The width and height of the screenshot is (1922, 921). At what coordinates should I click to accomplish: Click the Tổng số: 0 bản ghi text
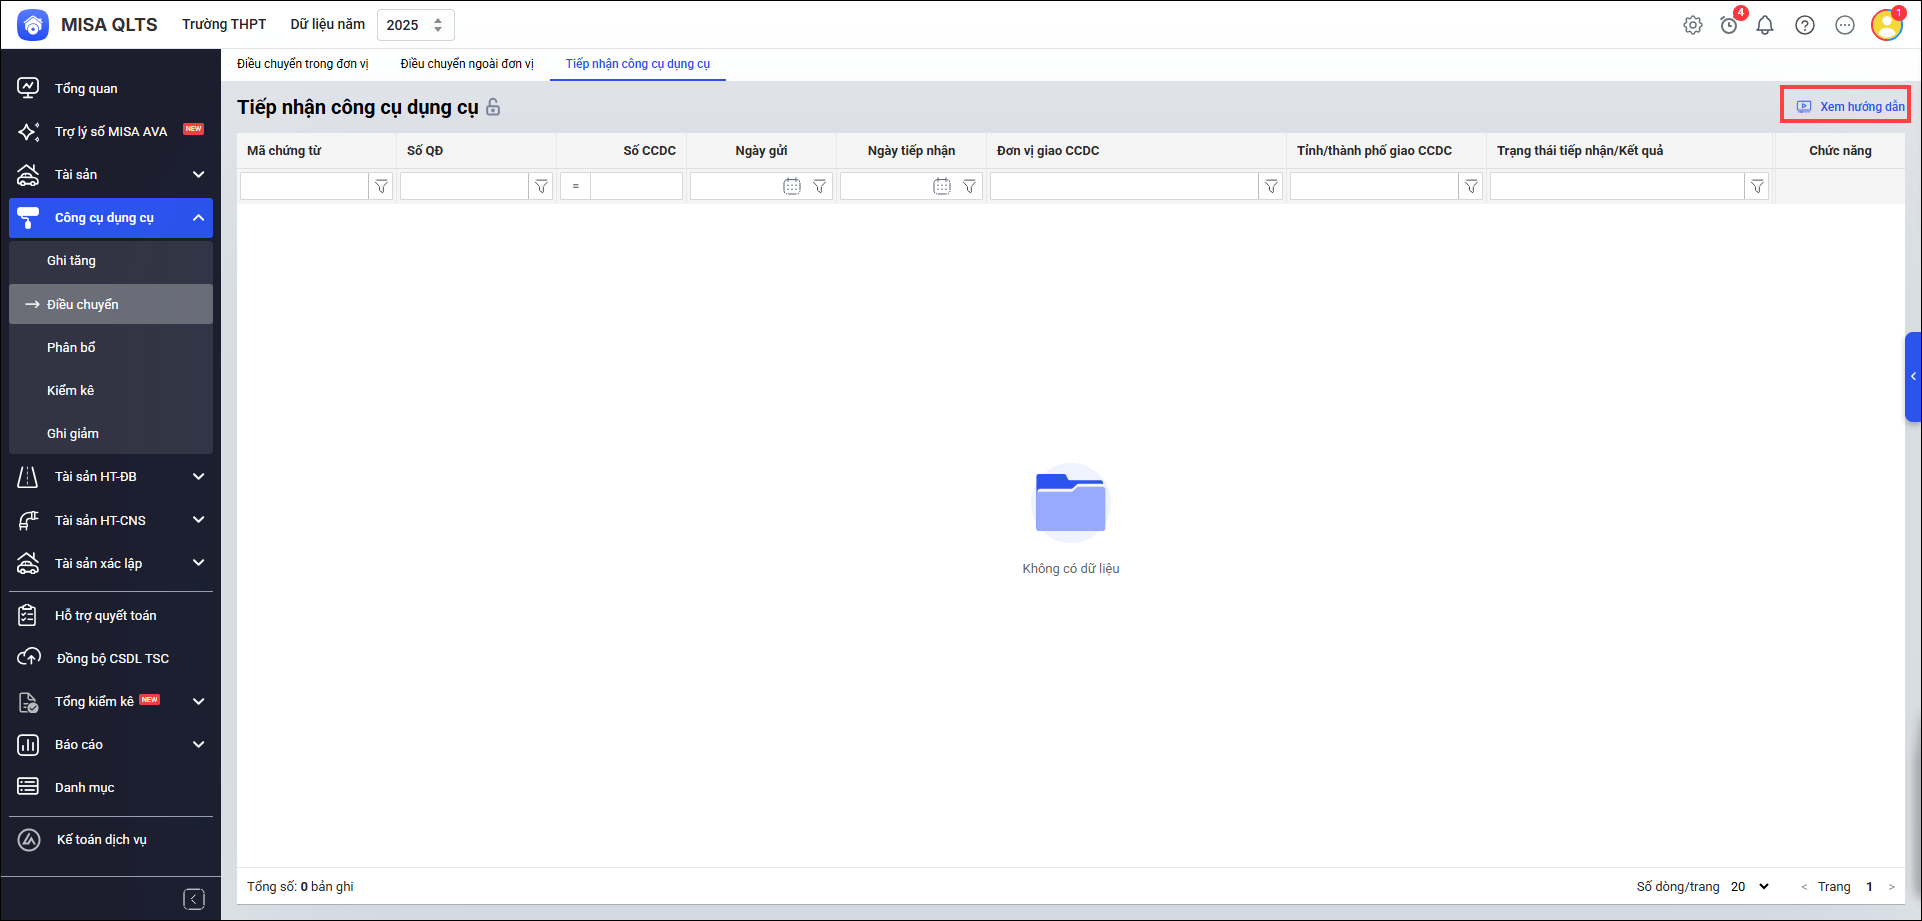[300, 887]
